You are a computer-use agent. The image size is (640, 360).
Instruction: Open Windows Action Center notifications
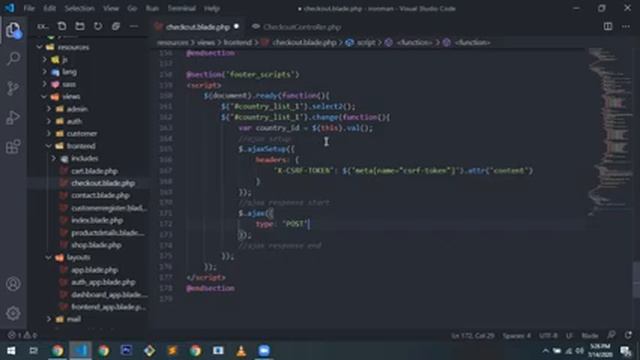626,351
